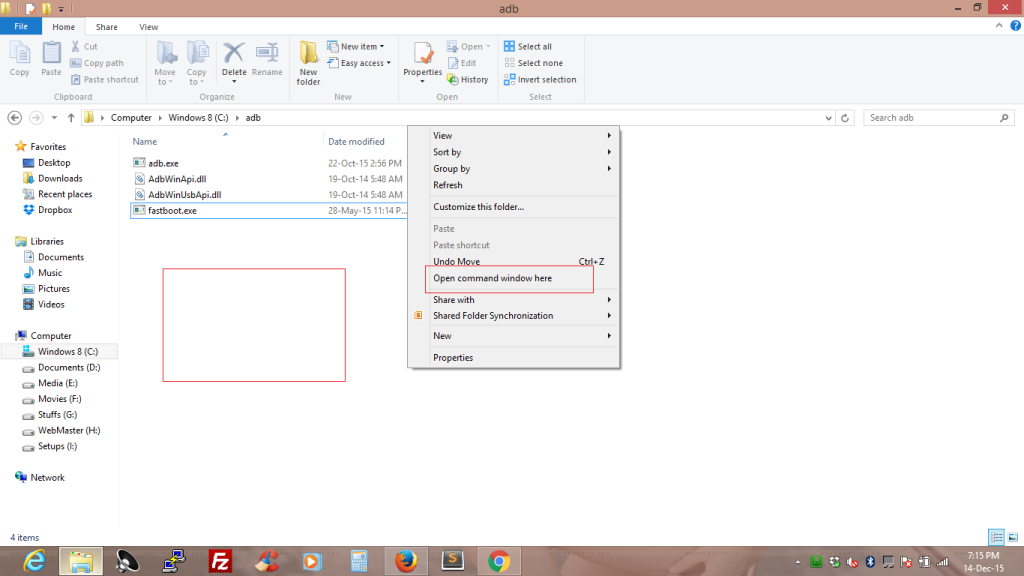Click the Search adb input field
Viewport: 1024px width, 576px height.
930,118
